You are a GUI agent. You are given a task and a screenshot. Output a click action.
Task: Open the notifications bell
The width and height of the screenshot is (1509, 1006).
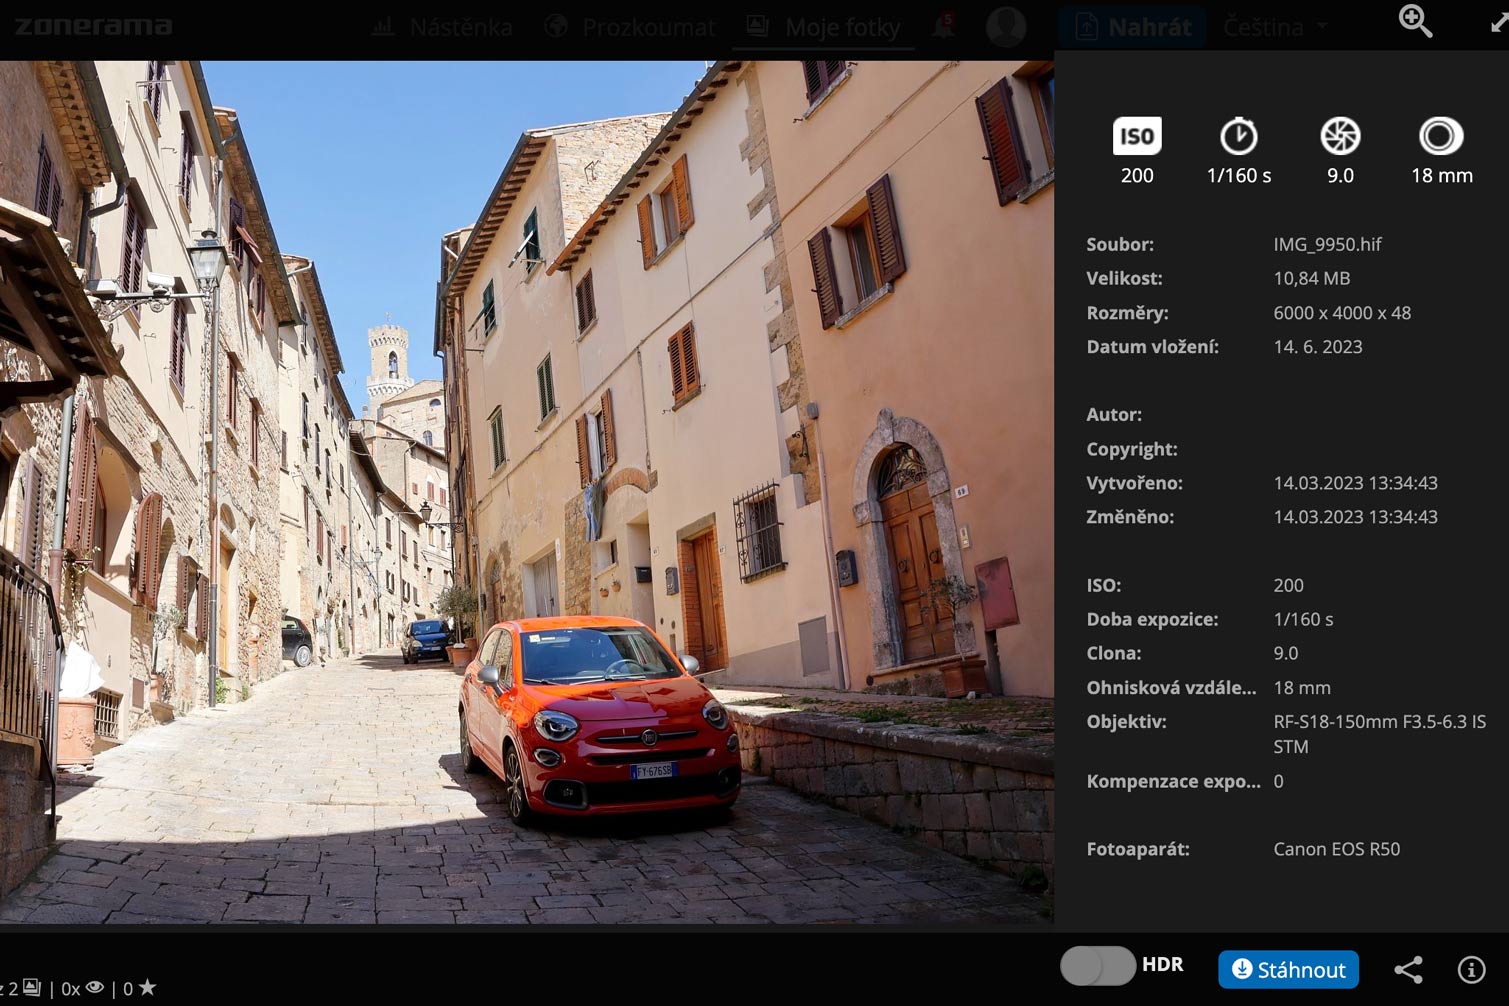943,26
